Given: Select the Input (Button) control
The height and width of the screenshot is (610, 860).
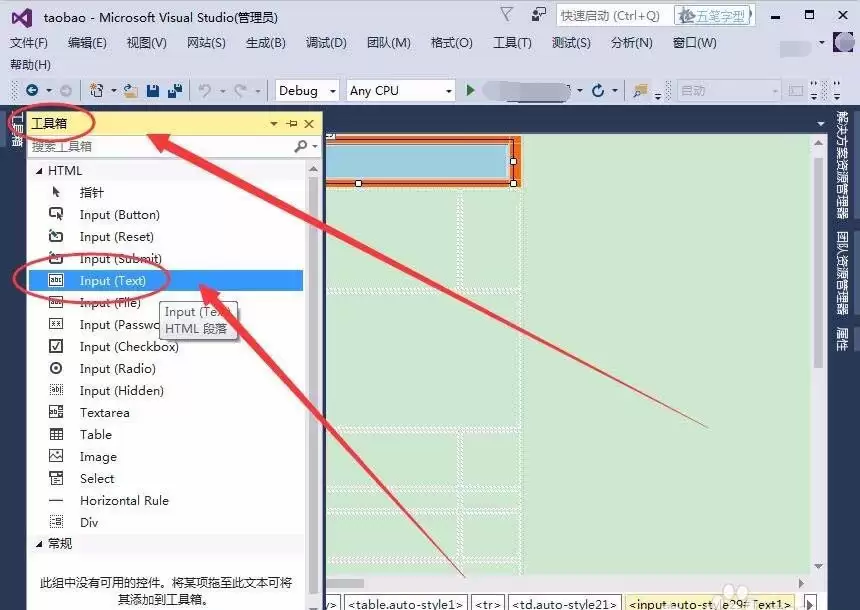Looking at the screenshot, I should [120, 214].
